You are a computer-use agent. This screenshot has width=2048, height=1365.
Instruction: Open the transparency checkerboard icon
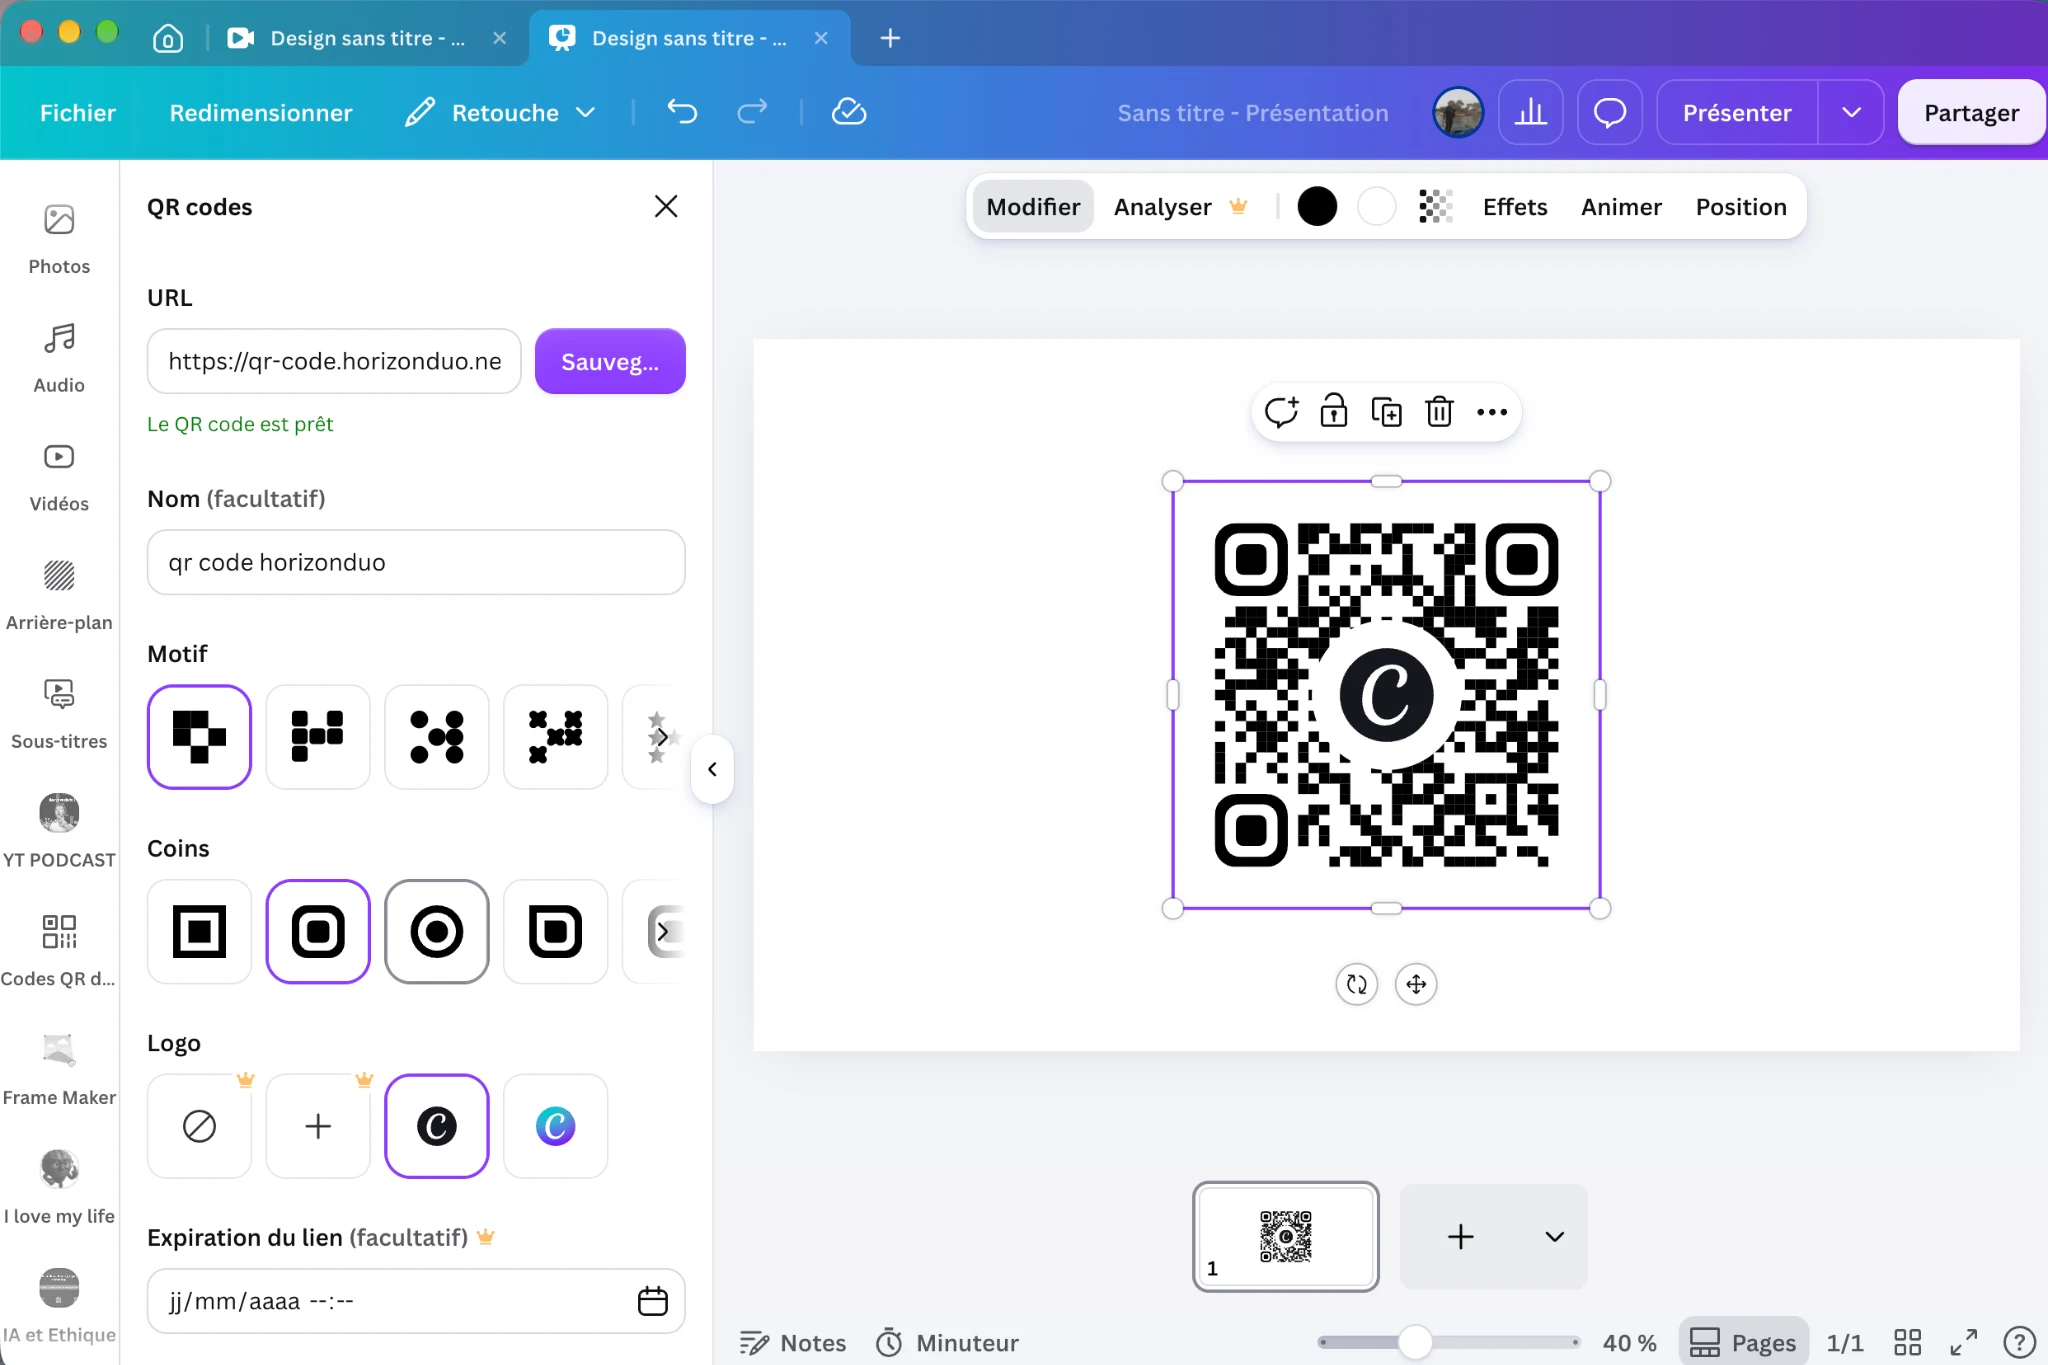pos(1436,207)
